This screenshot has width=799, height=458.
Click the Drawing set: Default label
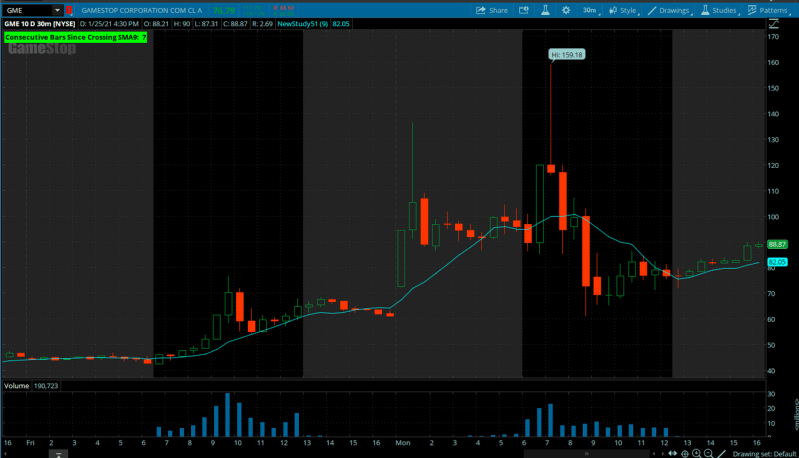click(x=764, y=454)
